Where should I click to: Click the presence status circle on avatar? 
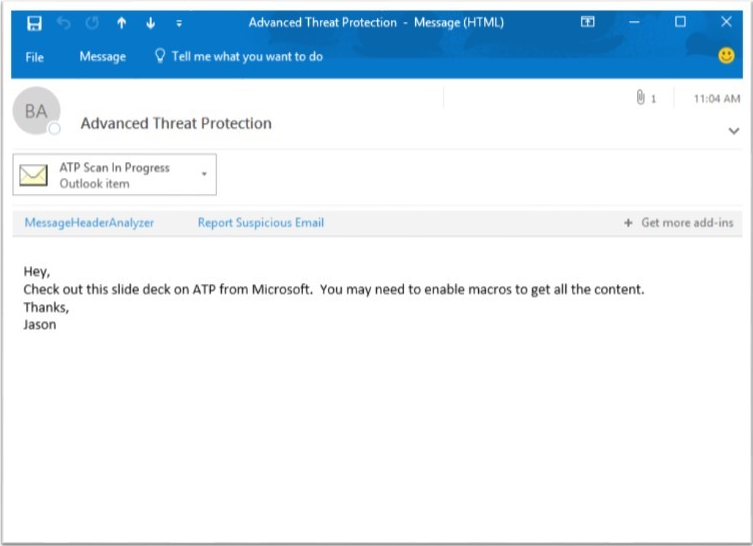54,128
